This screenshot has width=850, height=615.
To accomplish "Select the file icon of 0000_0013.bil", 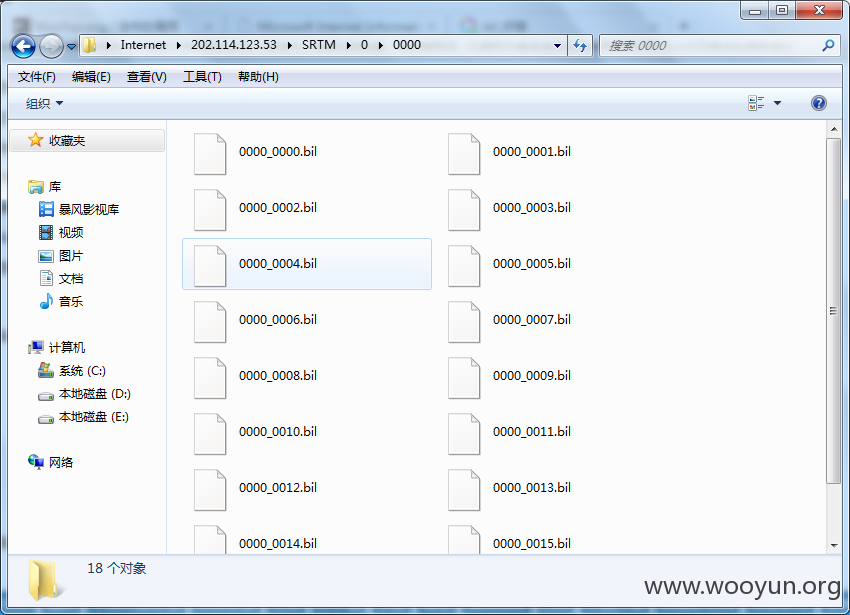I will pos(463,490).
